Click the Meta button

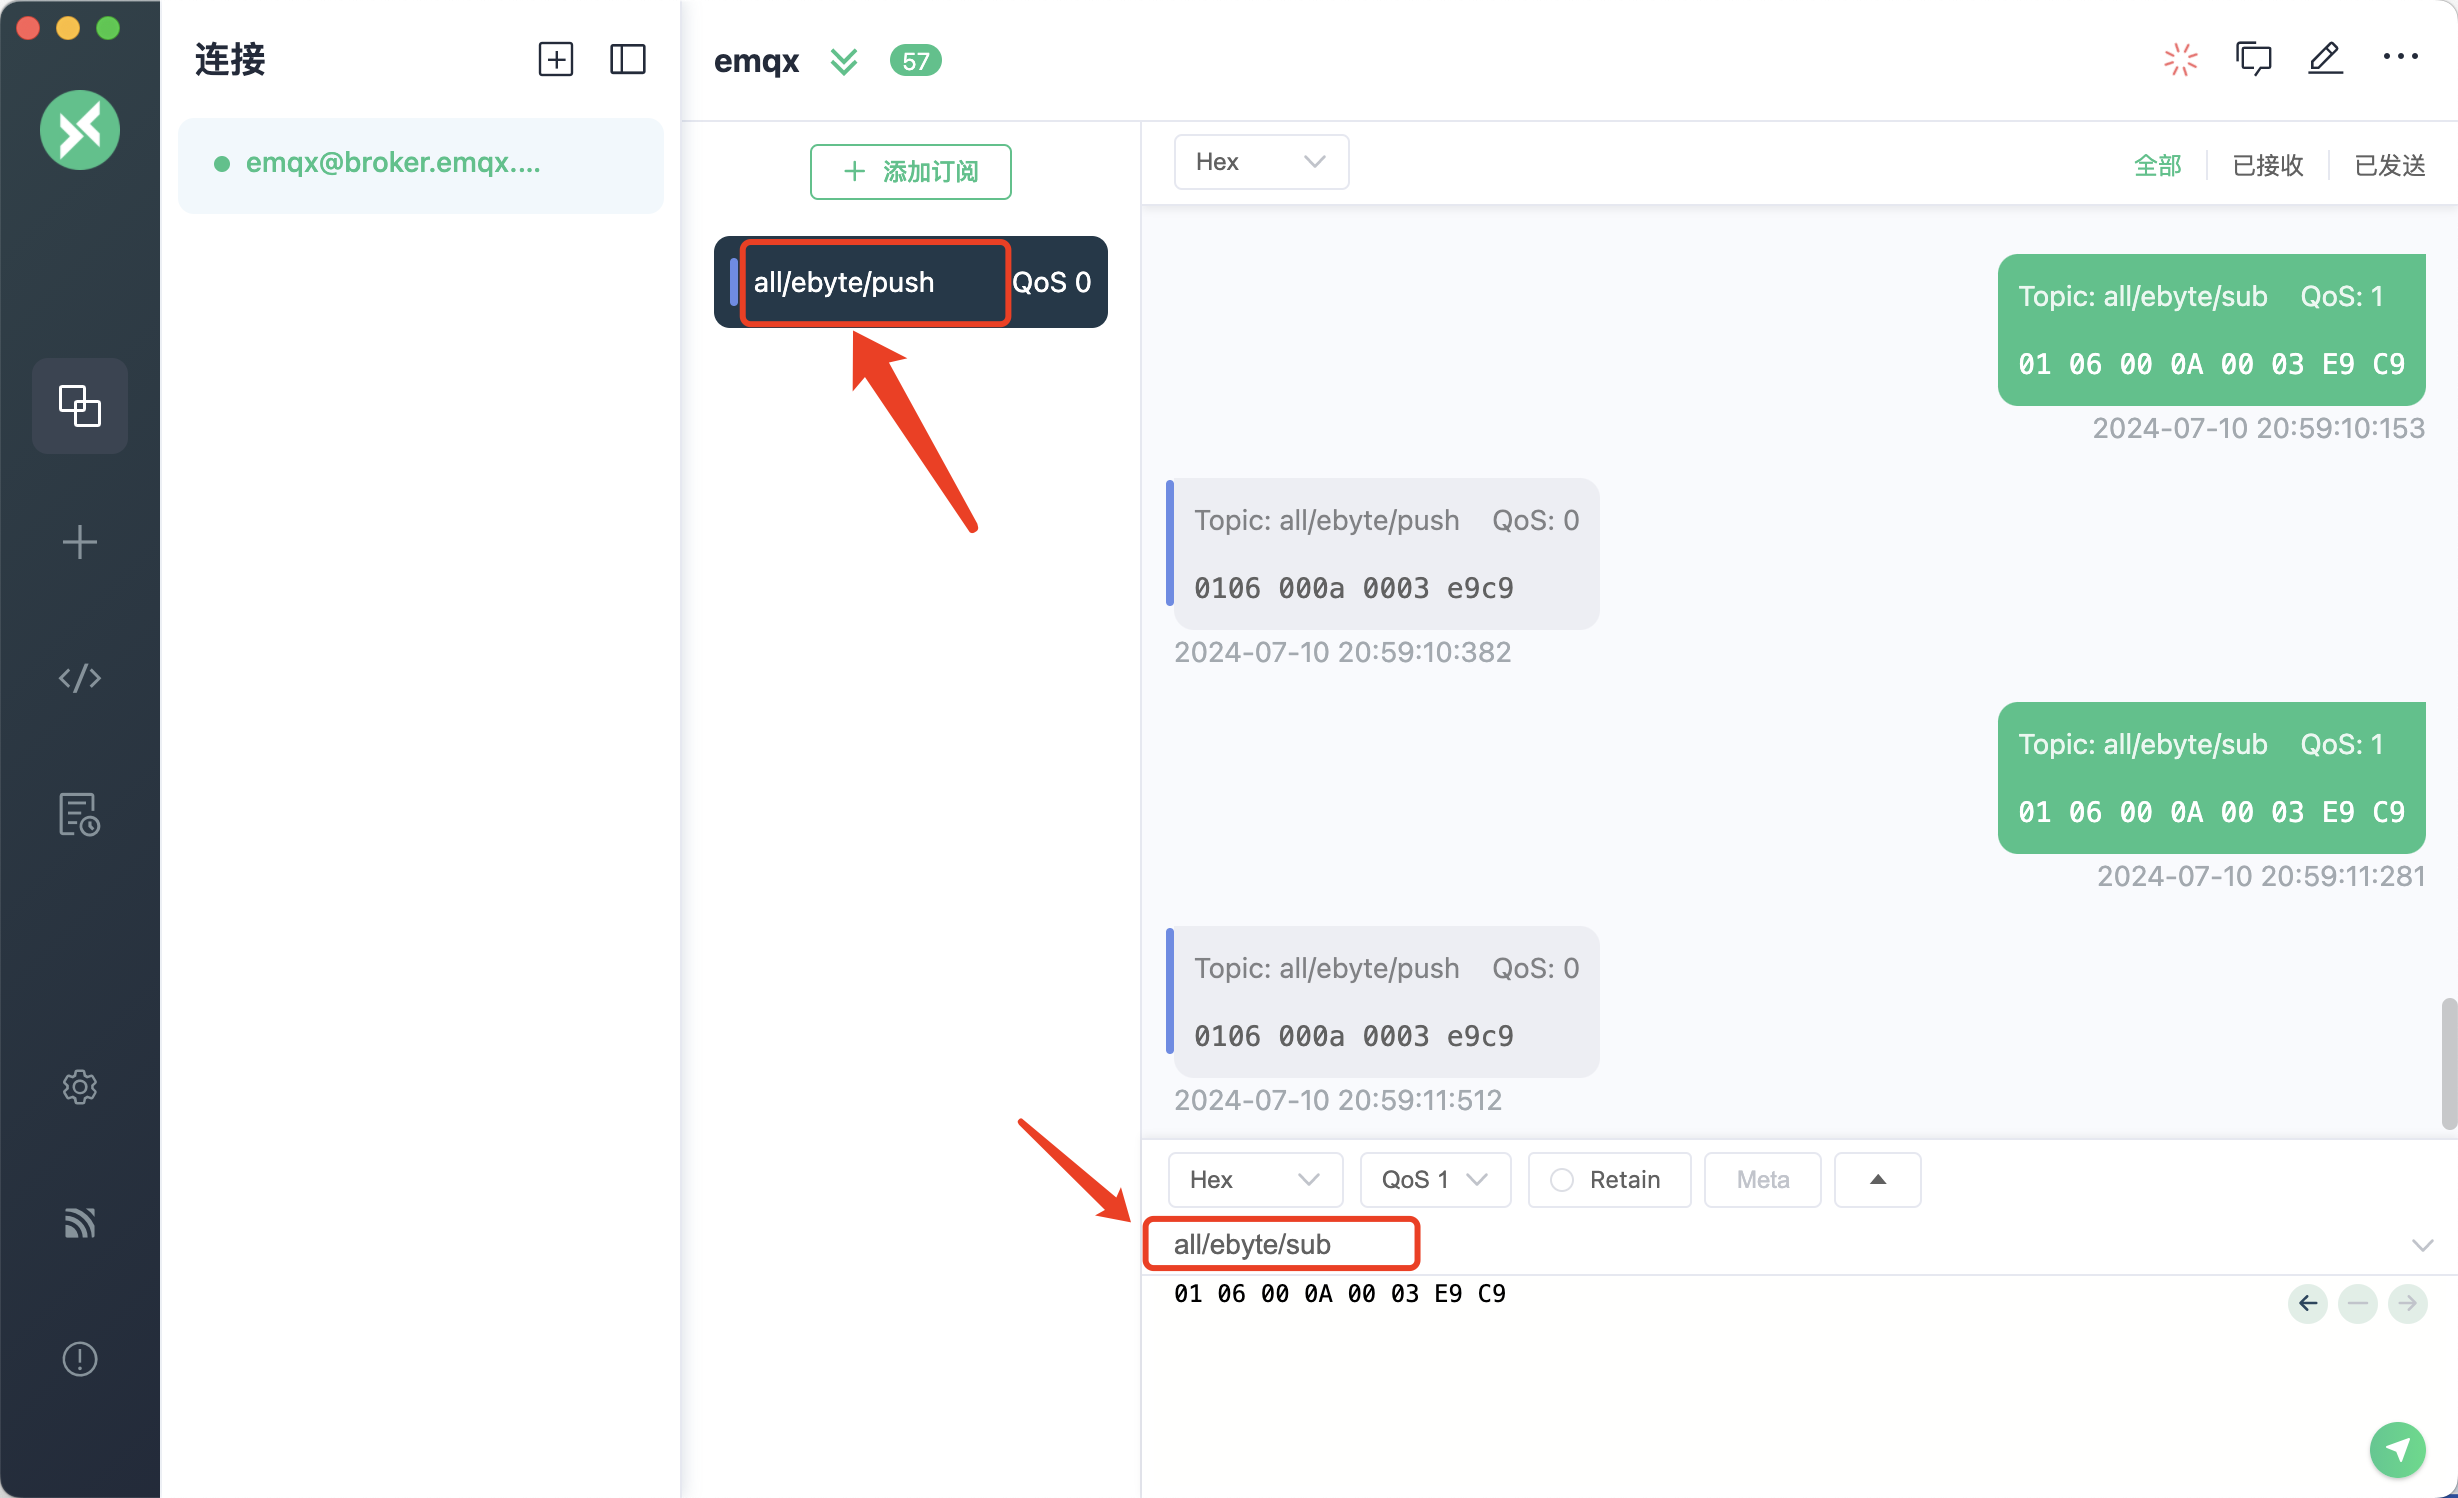point(1762,1180)
